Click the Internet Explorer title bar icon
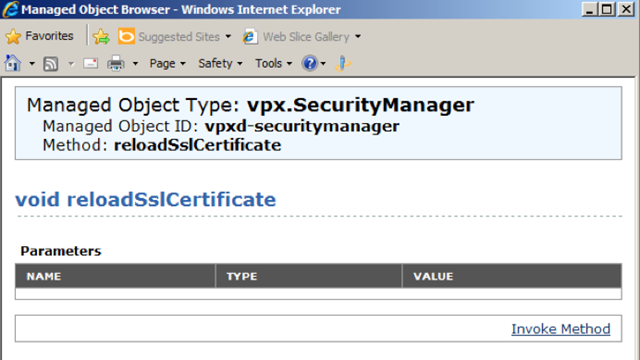Viewport: 640px width, 360px height. (x=11, y=9)
